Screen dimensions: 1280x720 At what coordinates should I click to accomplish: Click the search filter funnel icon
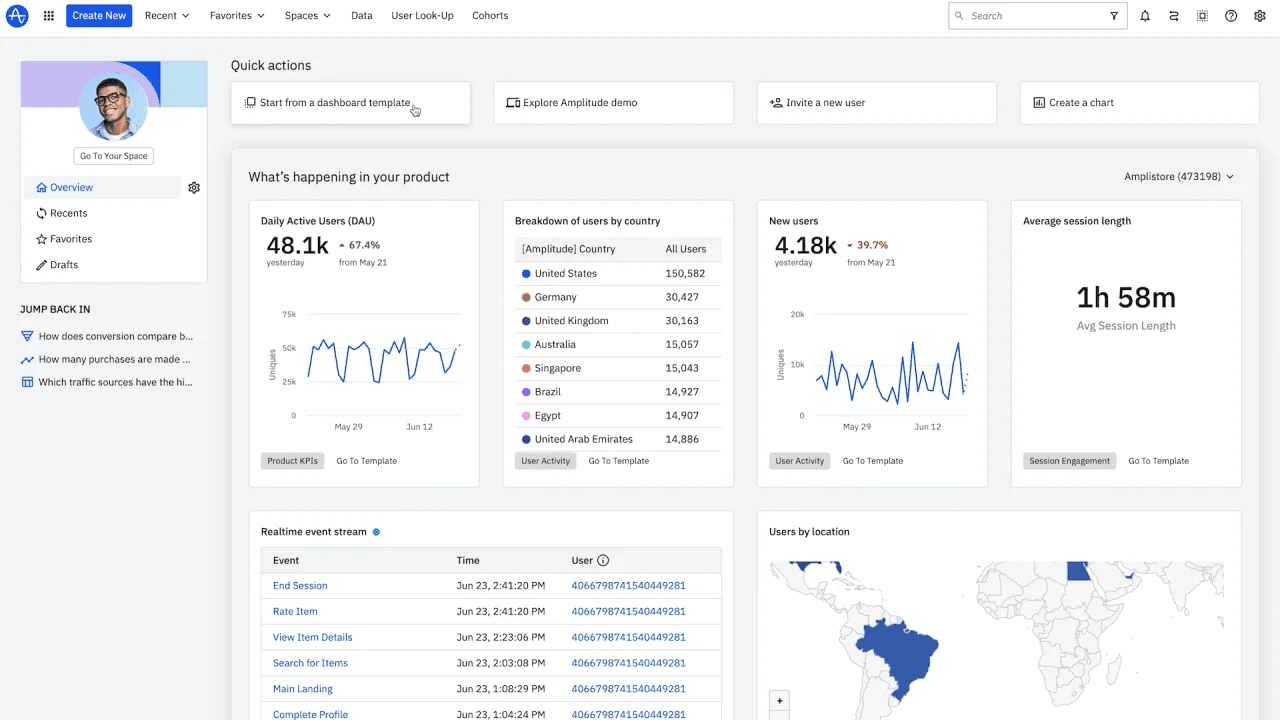(x=1114, y=16)
